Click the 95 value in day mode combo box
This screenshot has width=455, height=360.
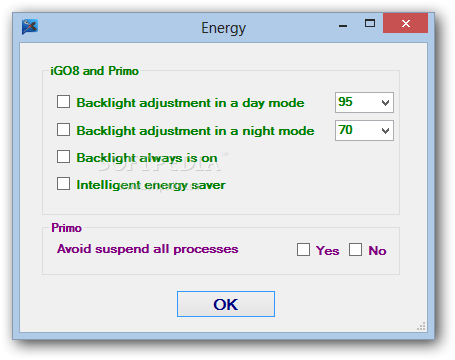[345, 102]
